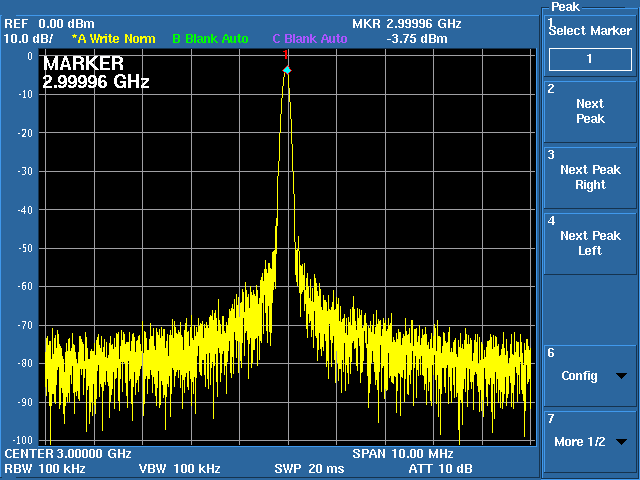Choose Next Peak Right softkey
Viewport: 640px width, 480px height.
590,177
